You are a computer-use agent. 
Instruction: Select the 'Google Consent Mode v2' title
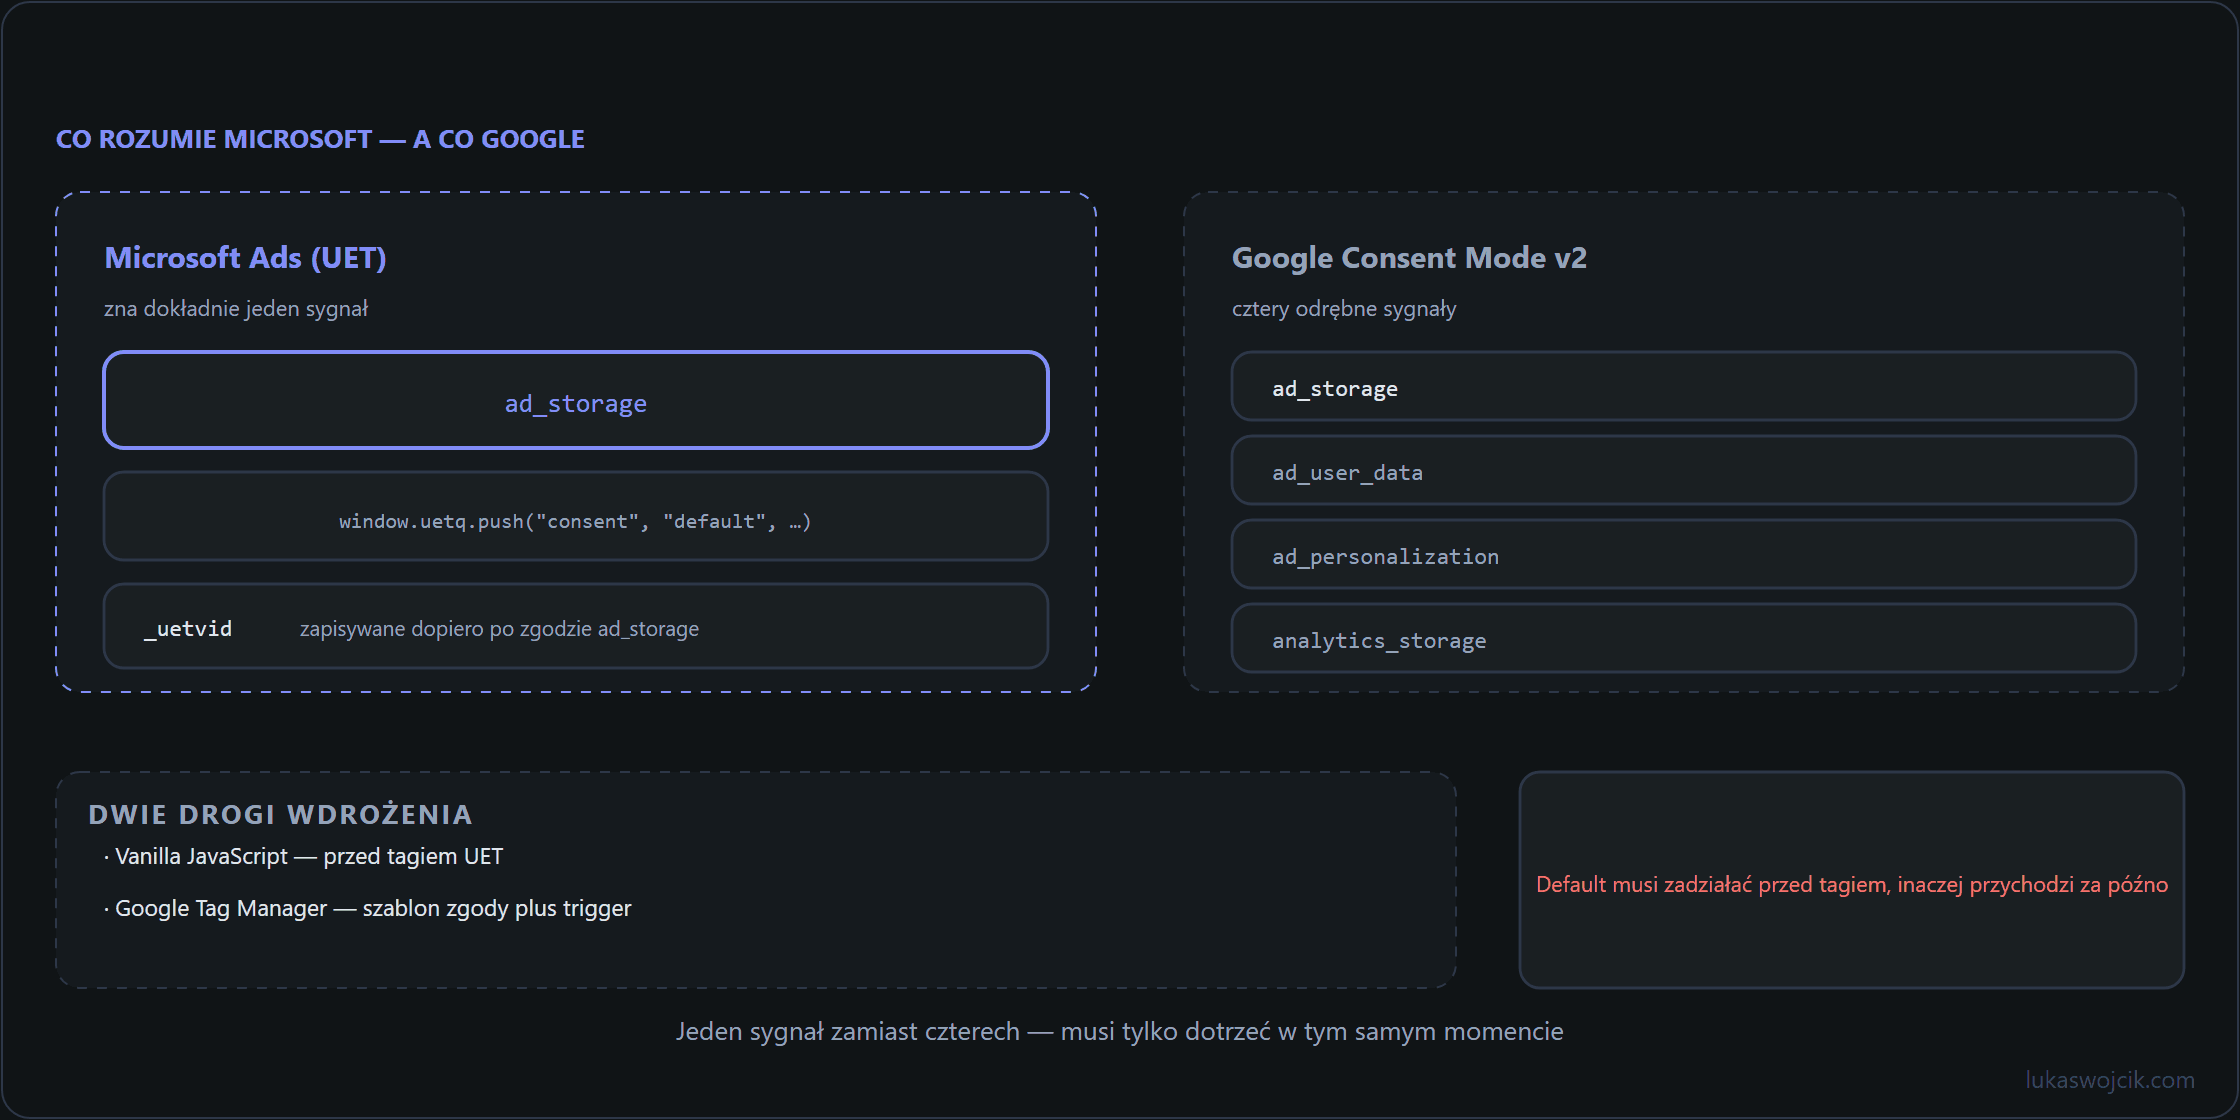point(1409,258)
